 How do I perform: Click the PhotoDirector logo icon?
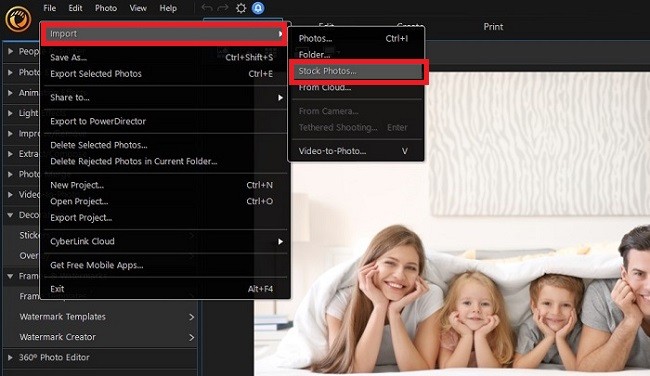tap(18, 18)
